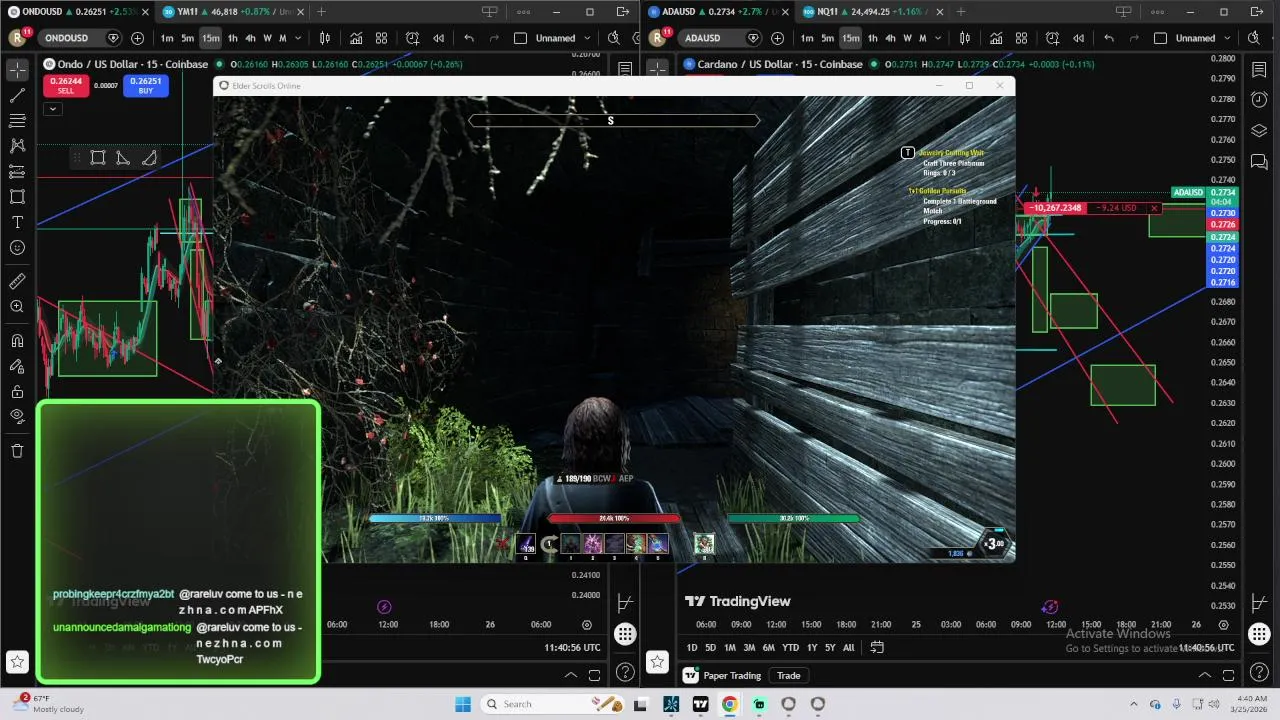1280x720 pixels.
Task: Open the emoji icons tool
Action: pos(17,247)
